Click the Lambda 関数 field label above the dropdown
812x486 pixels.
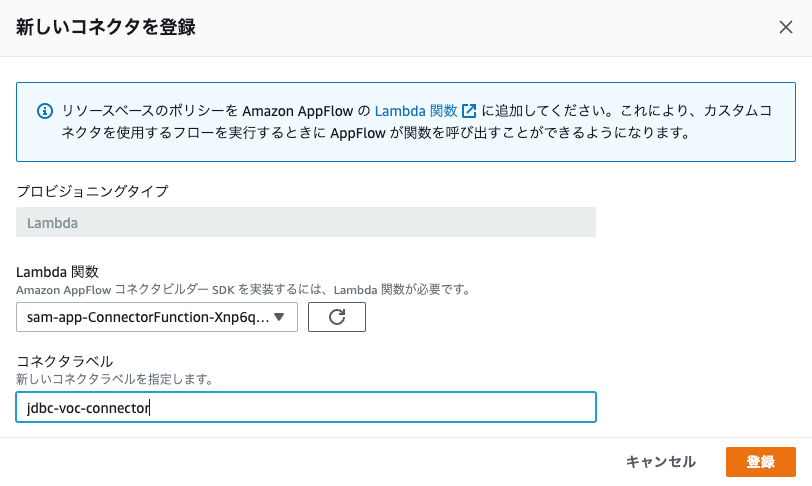tap(56, 271)
